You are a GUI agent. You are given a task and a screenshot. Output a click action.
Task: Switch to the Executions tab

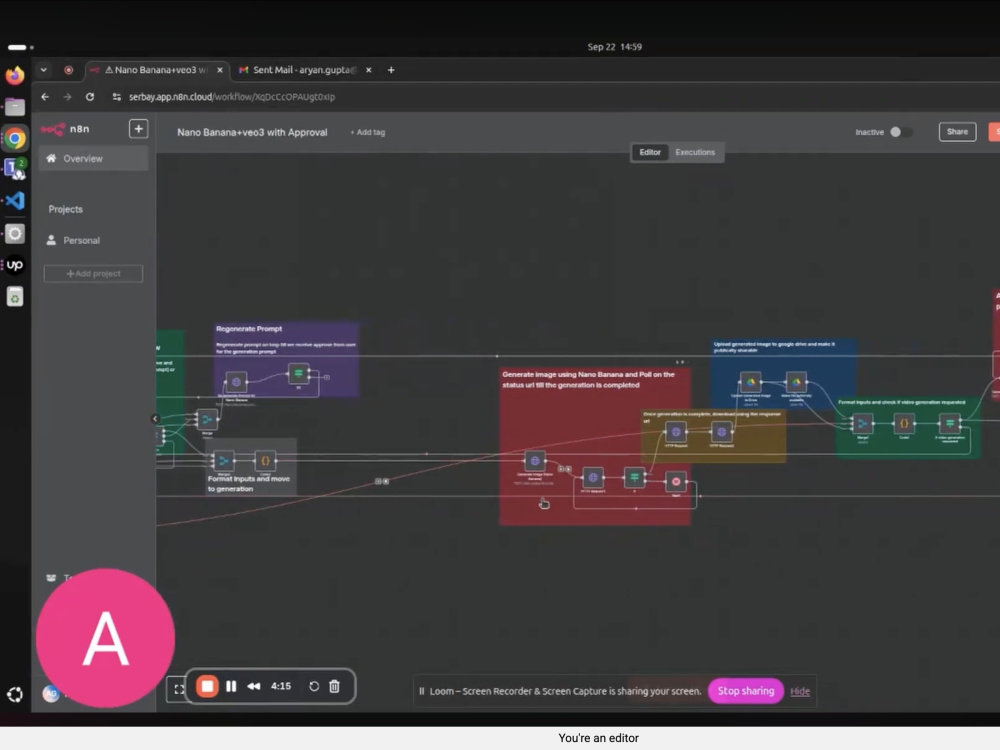click(x=695, y=152)
